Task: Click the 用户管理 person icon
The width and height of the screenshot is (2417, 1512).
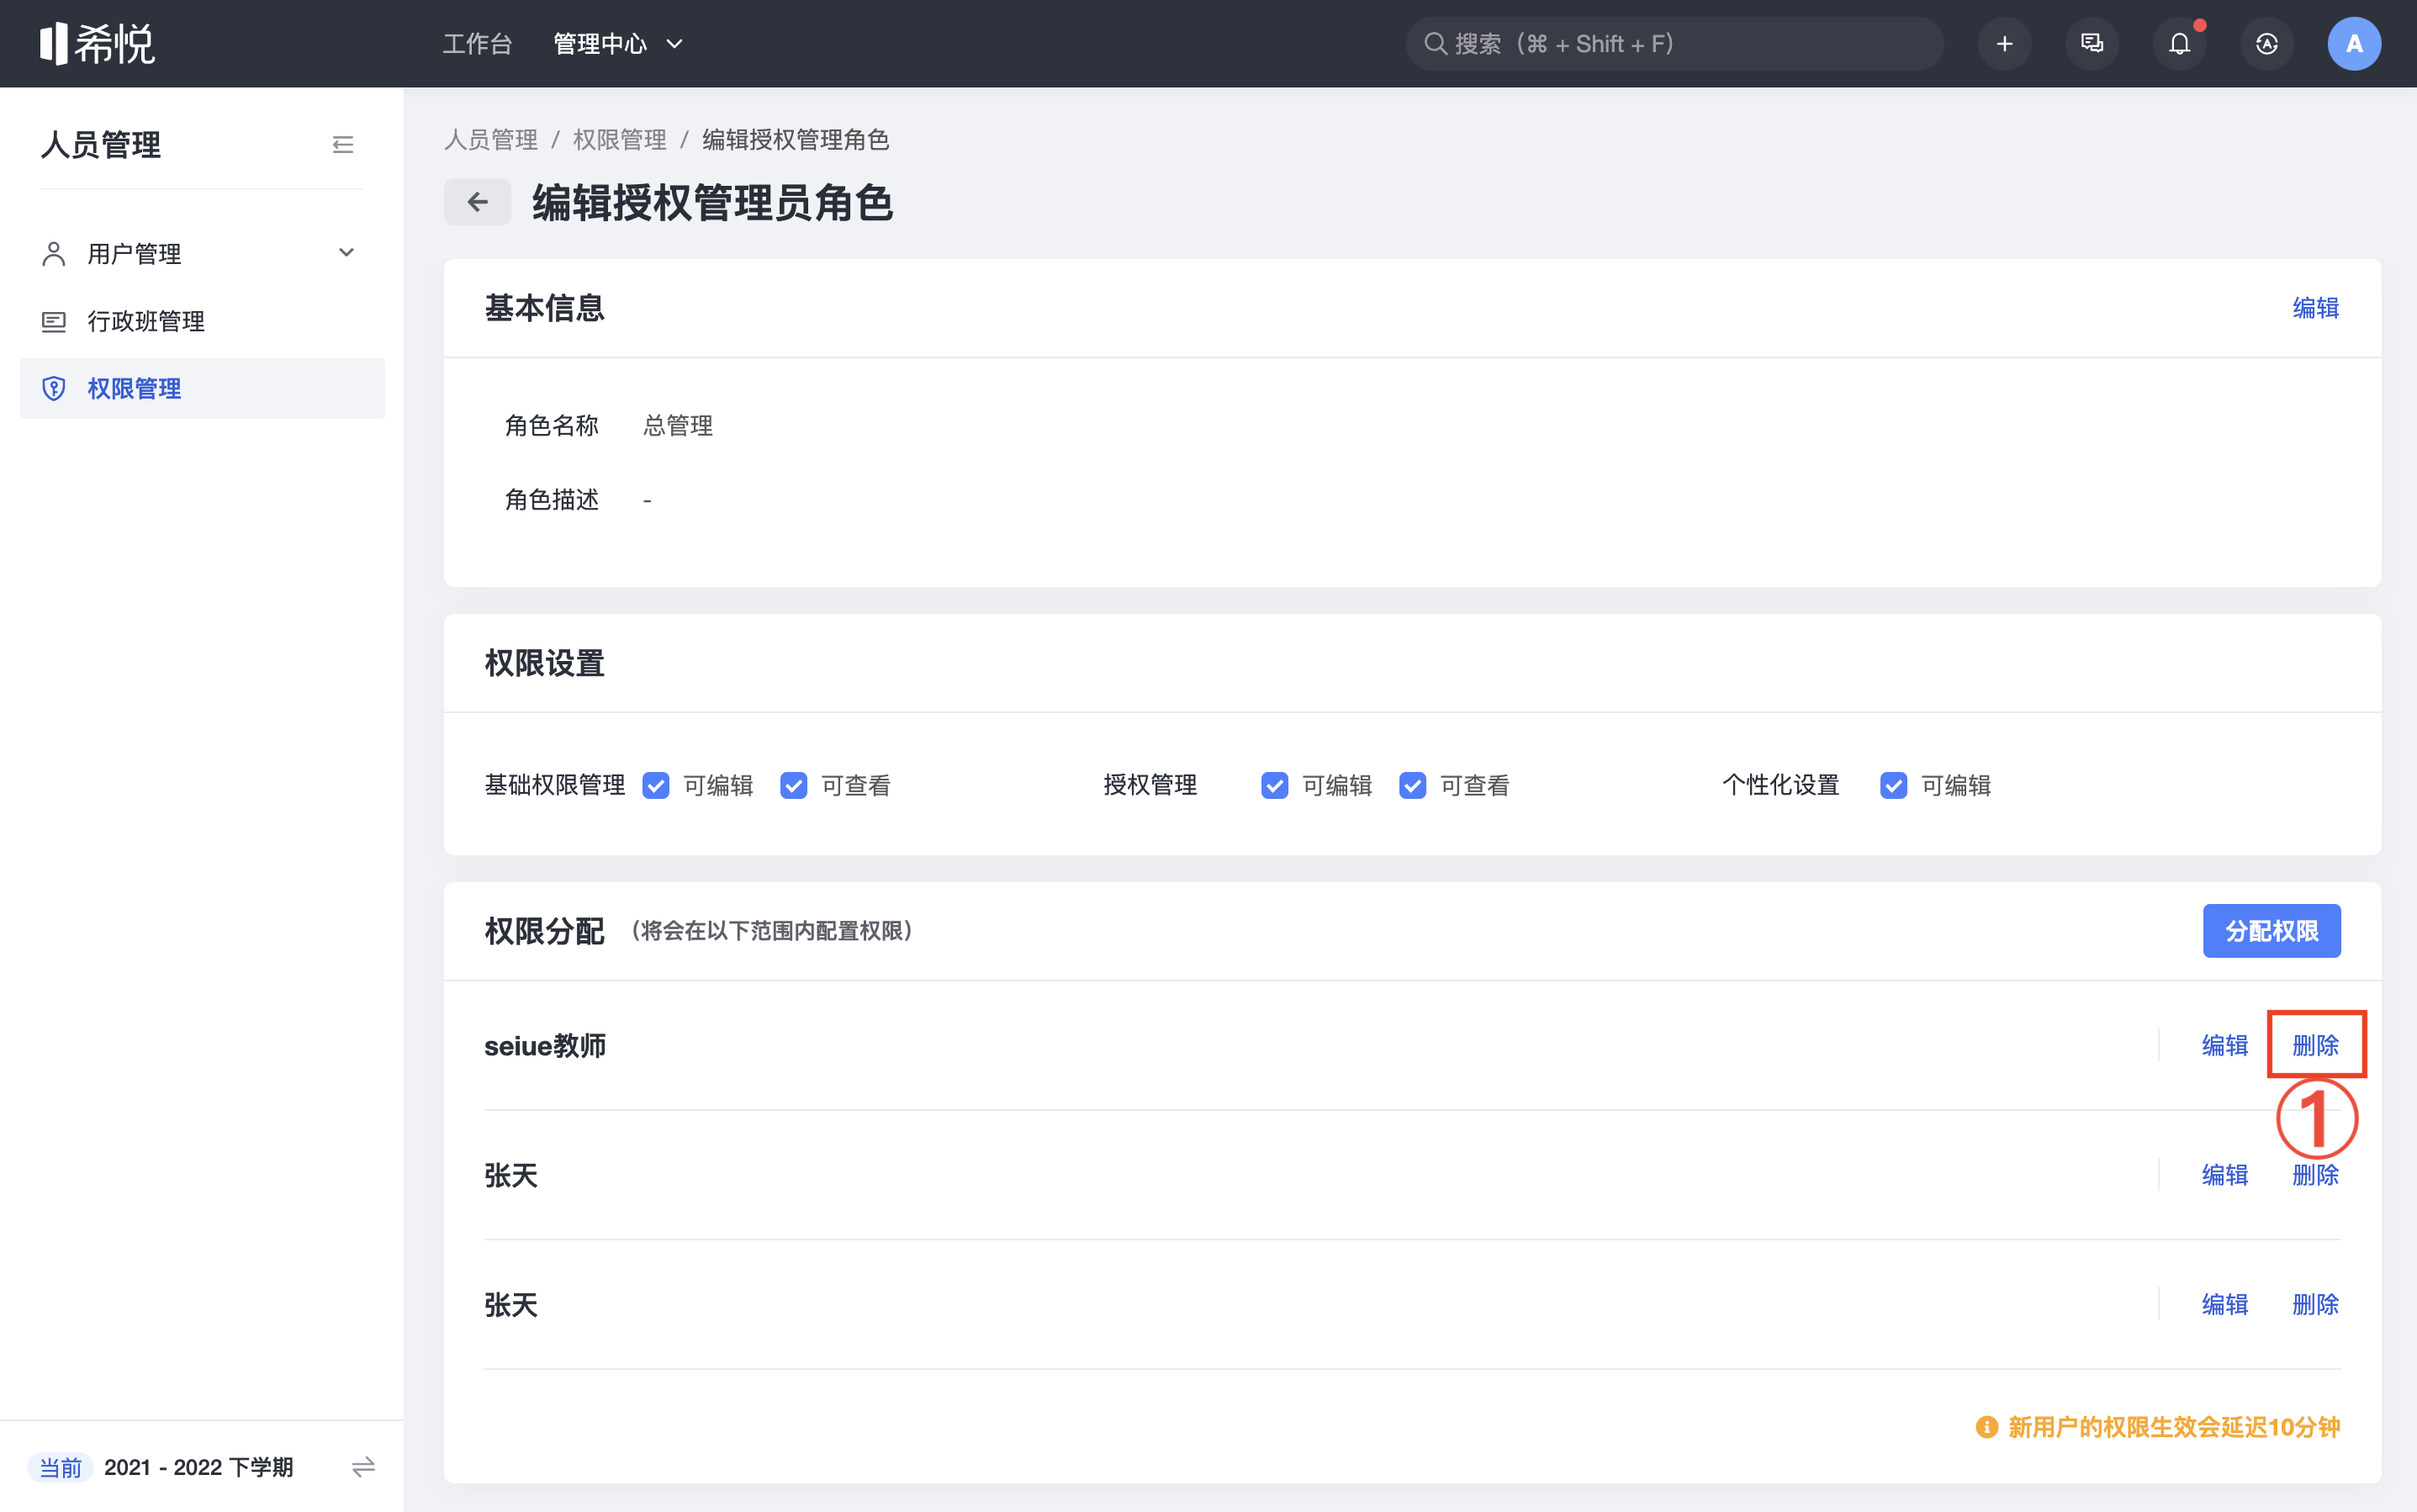Action: click(54, 254)
